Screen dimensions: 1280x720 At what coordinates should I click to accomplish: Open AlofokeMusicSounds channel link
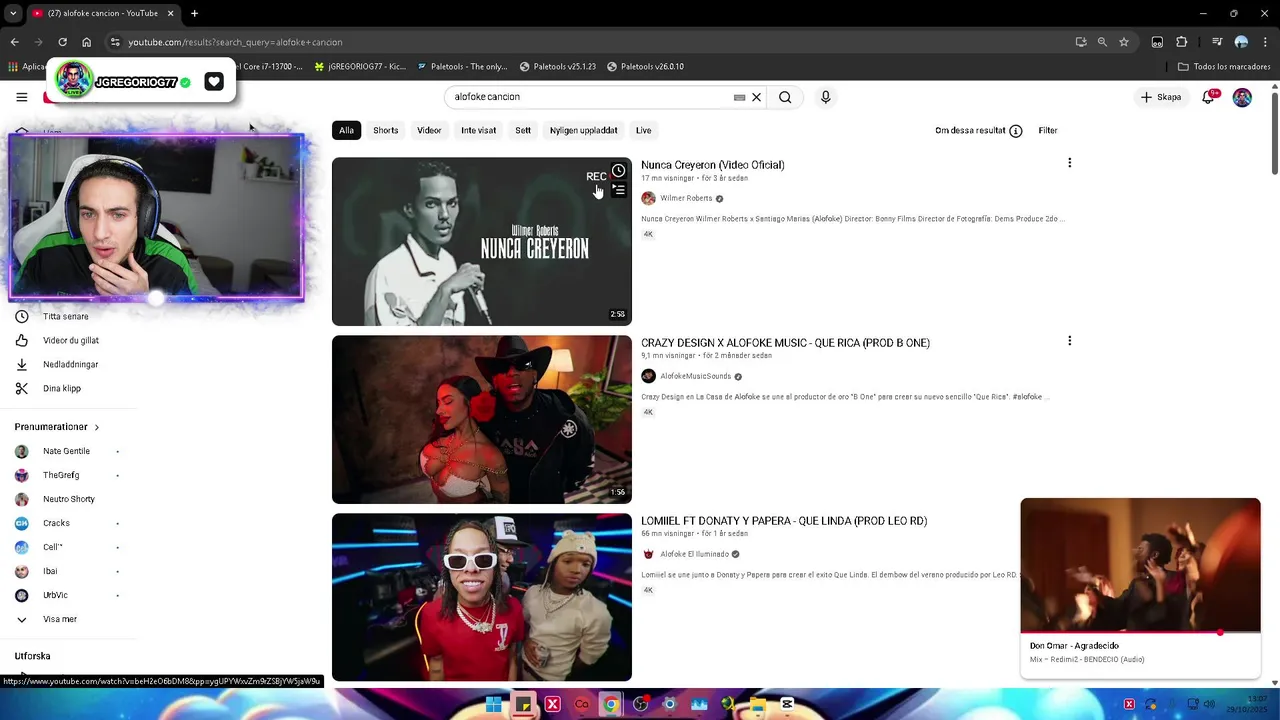pos(695,376)
